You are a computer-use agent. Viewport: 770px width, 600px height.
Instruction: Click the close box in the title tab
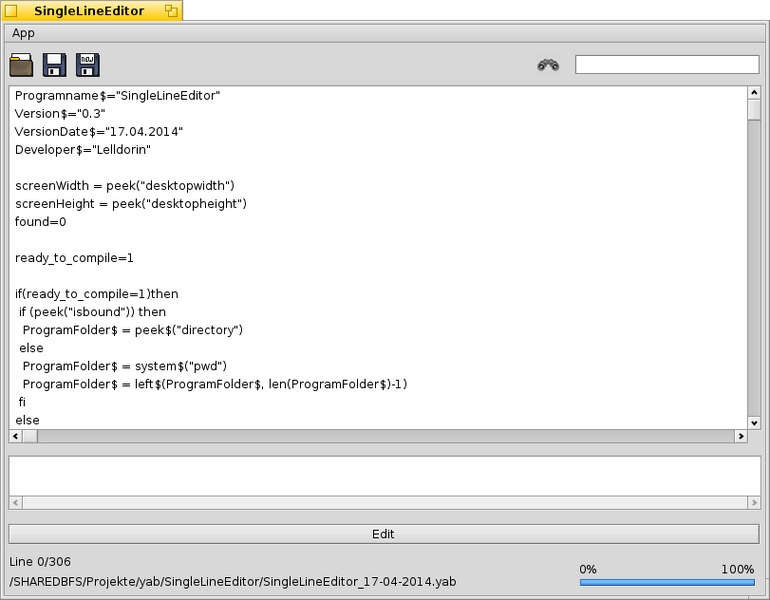(x=11, y=11)
